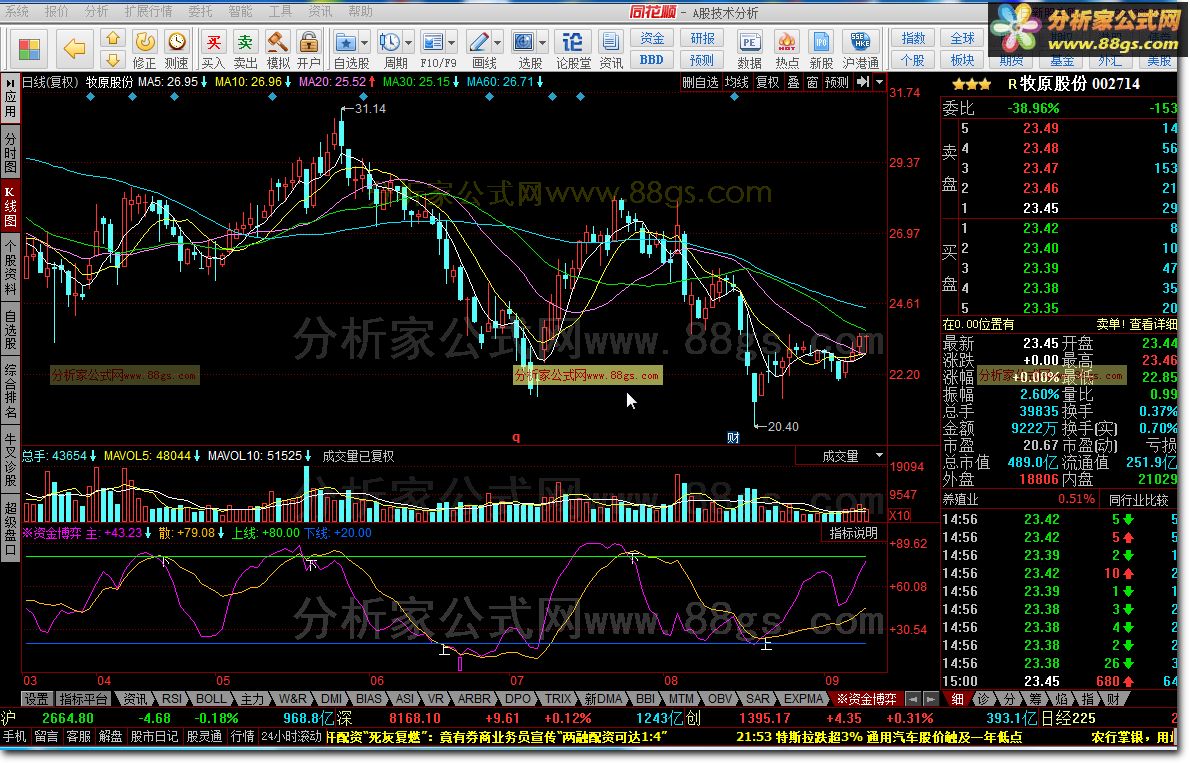Open 自选股 star folder icon
Viewport: 1190px width, 763px height.
click(x=345, y=42)
